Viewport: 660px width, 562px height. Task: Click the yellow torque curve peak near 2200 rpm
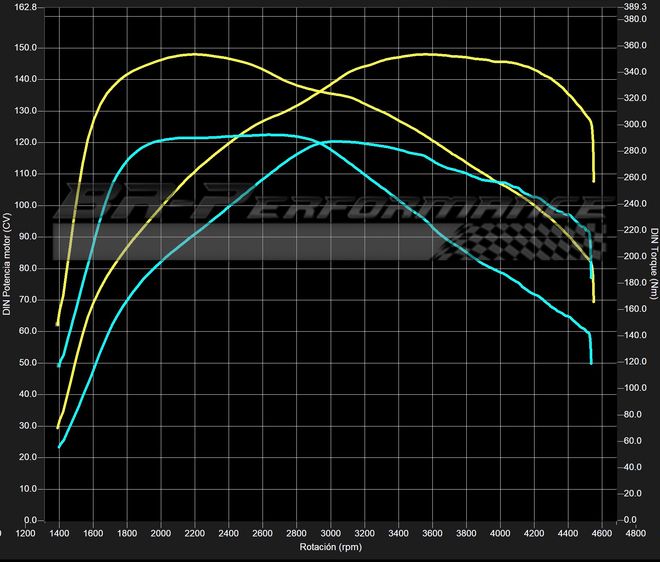click(x=194, y=54)
